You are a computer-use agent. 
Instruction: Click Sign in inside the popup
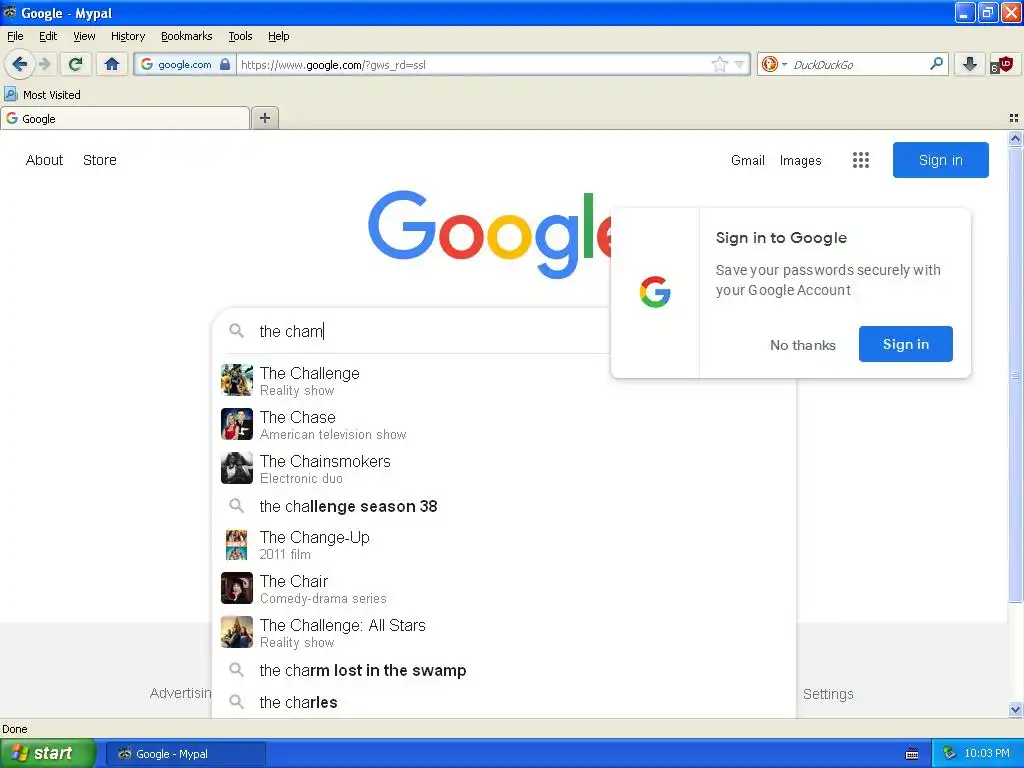(x=905, y=344)
